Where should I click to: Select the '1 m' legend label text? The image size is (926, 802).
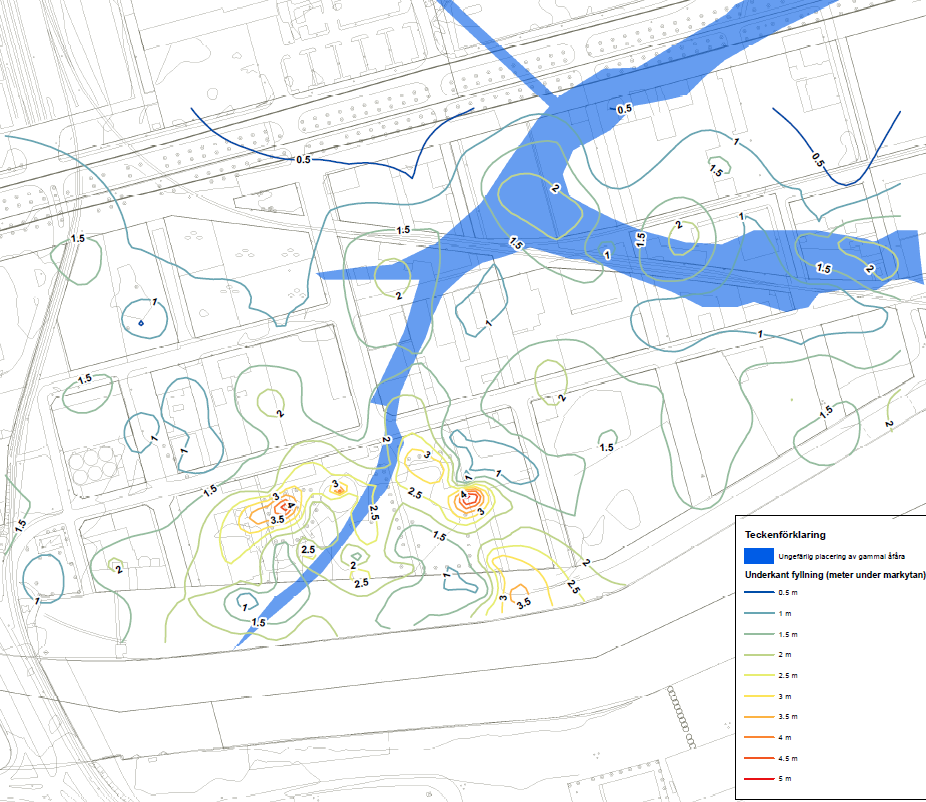pyautogui.click(x=785, y=614)
